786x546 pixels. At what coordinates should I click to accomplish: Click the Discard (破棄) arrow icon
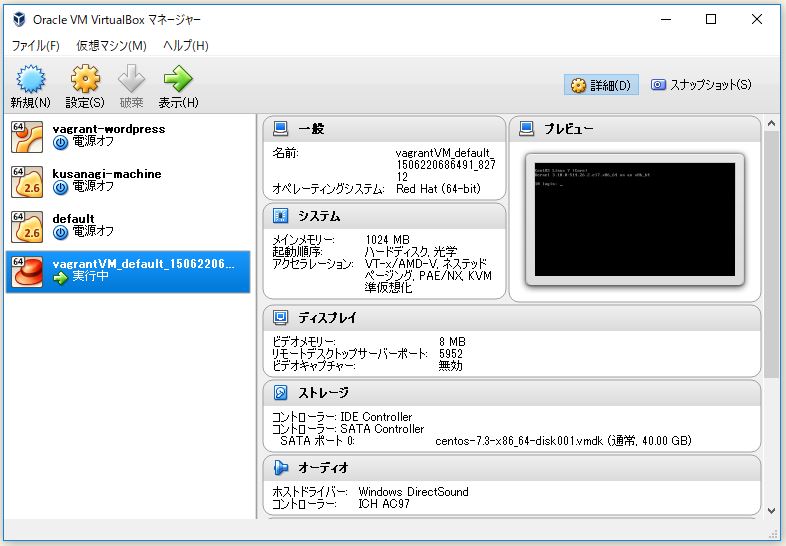[131, 79]
